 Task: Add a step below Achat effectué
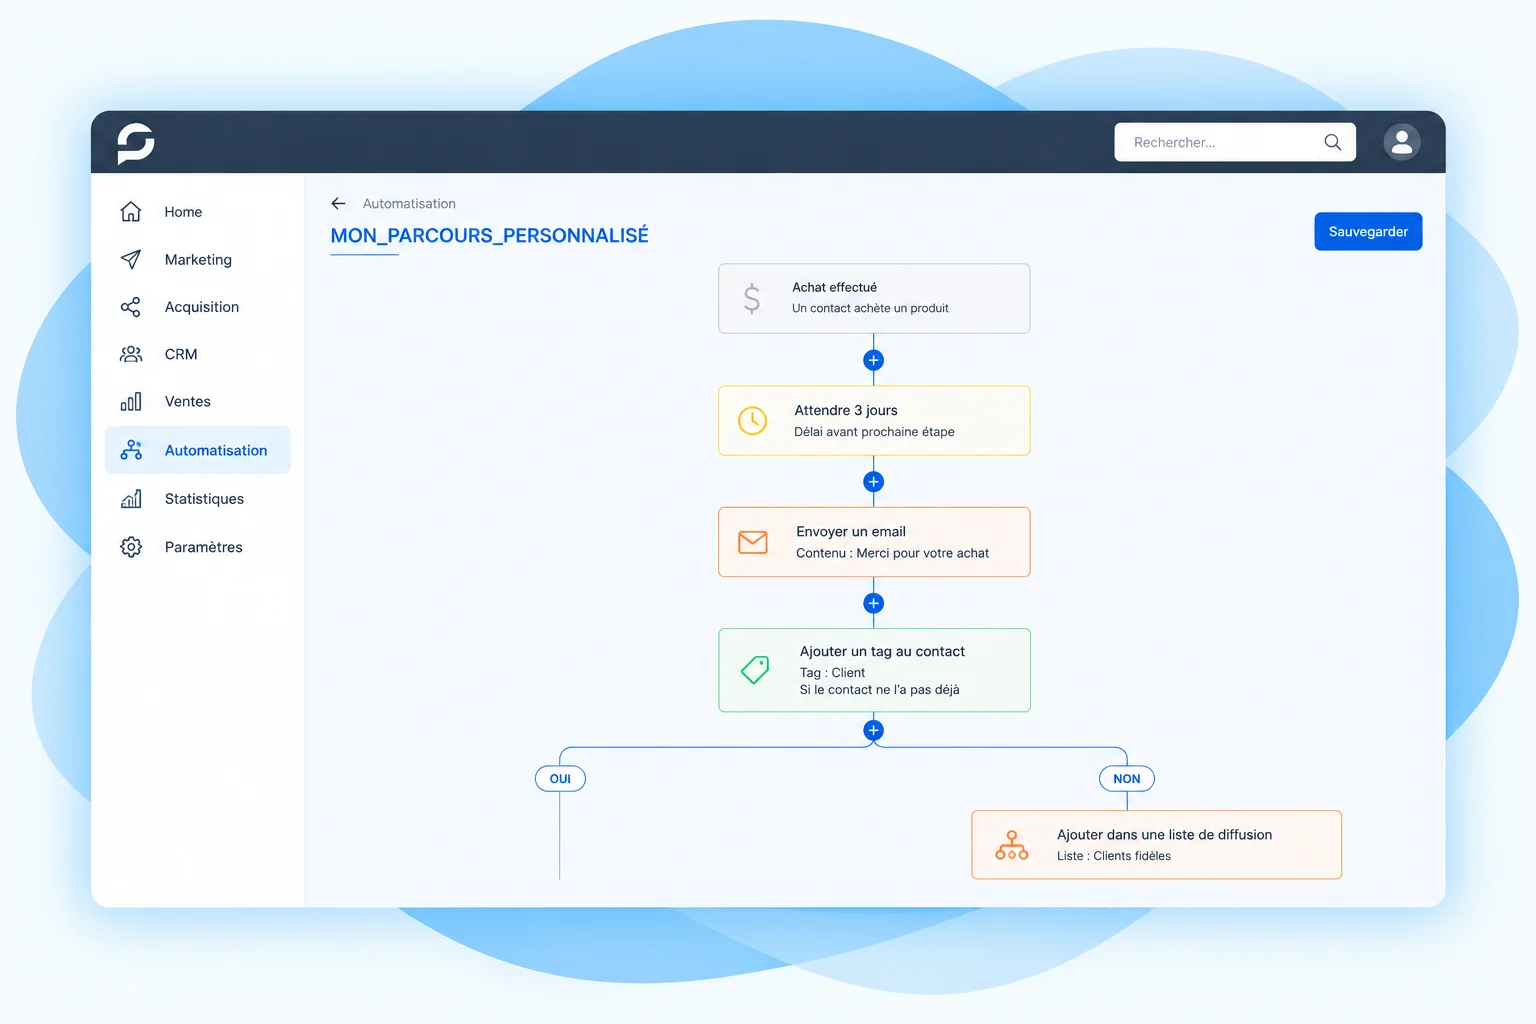[873, 360]
